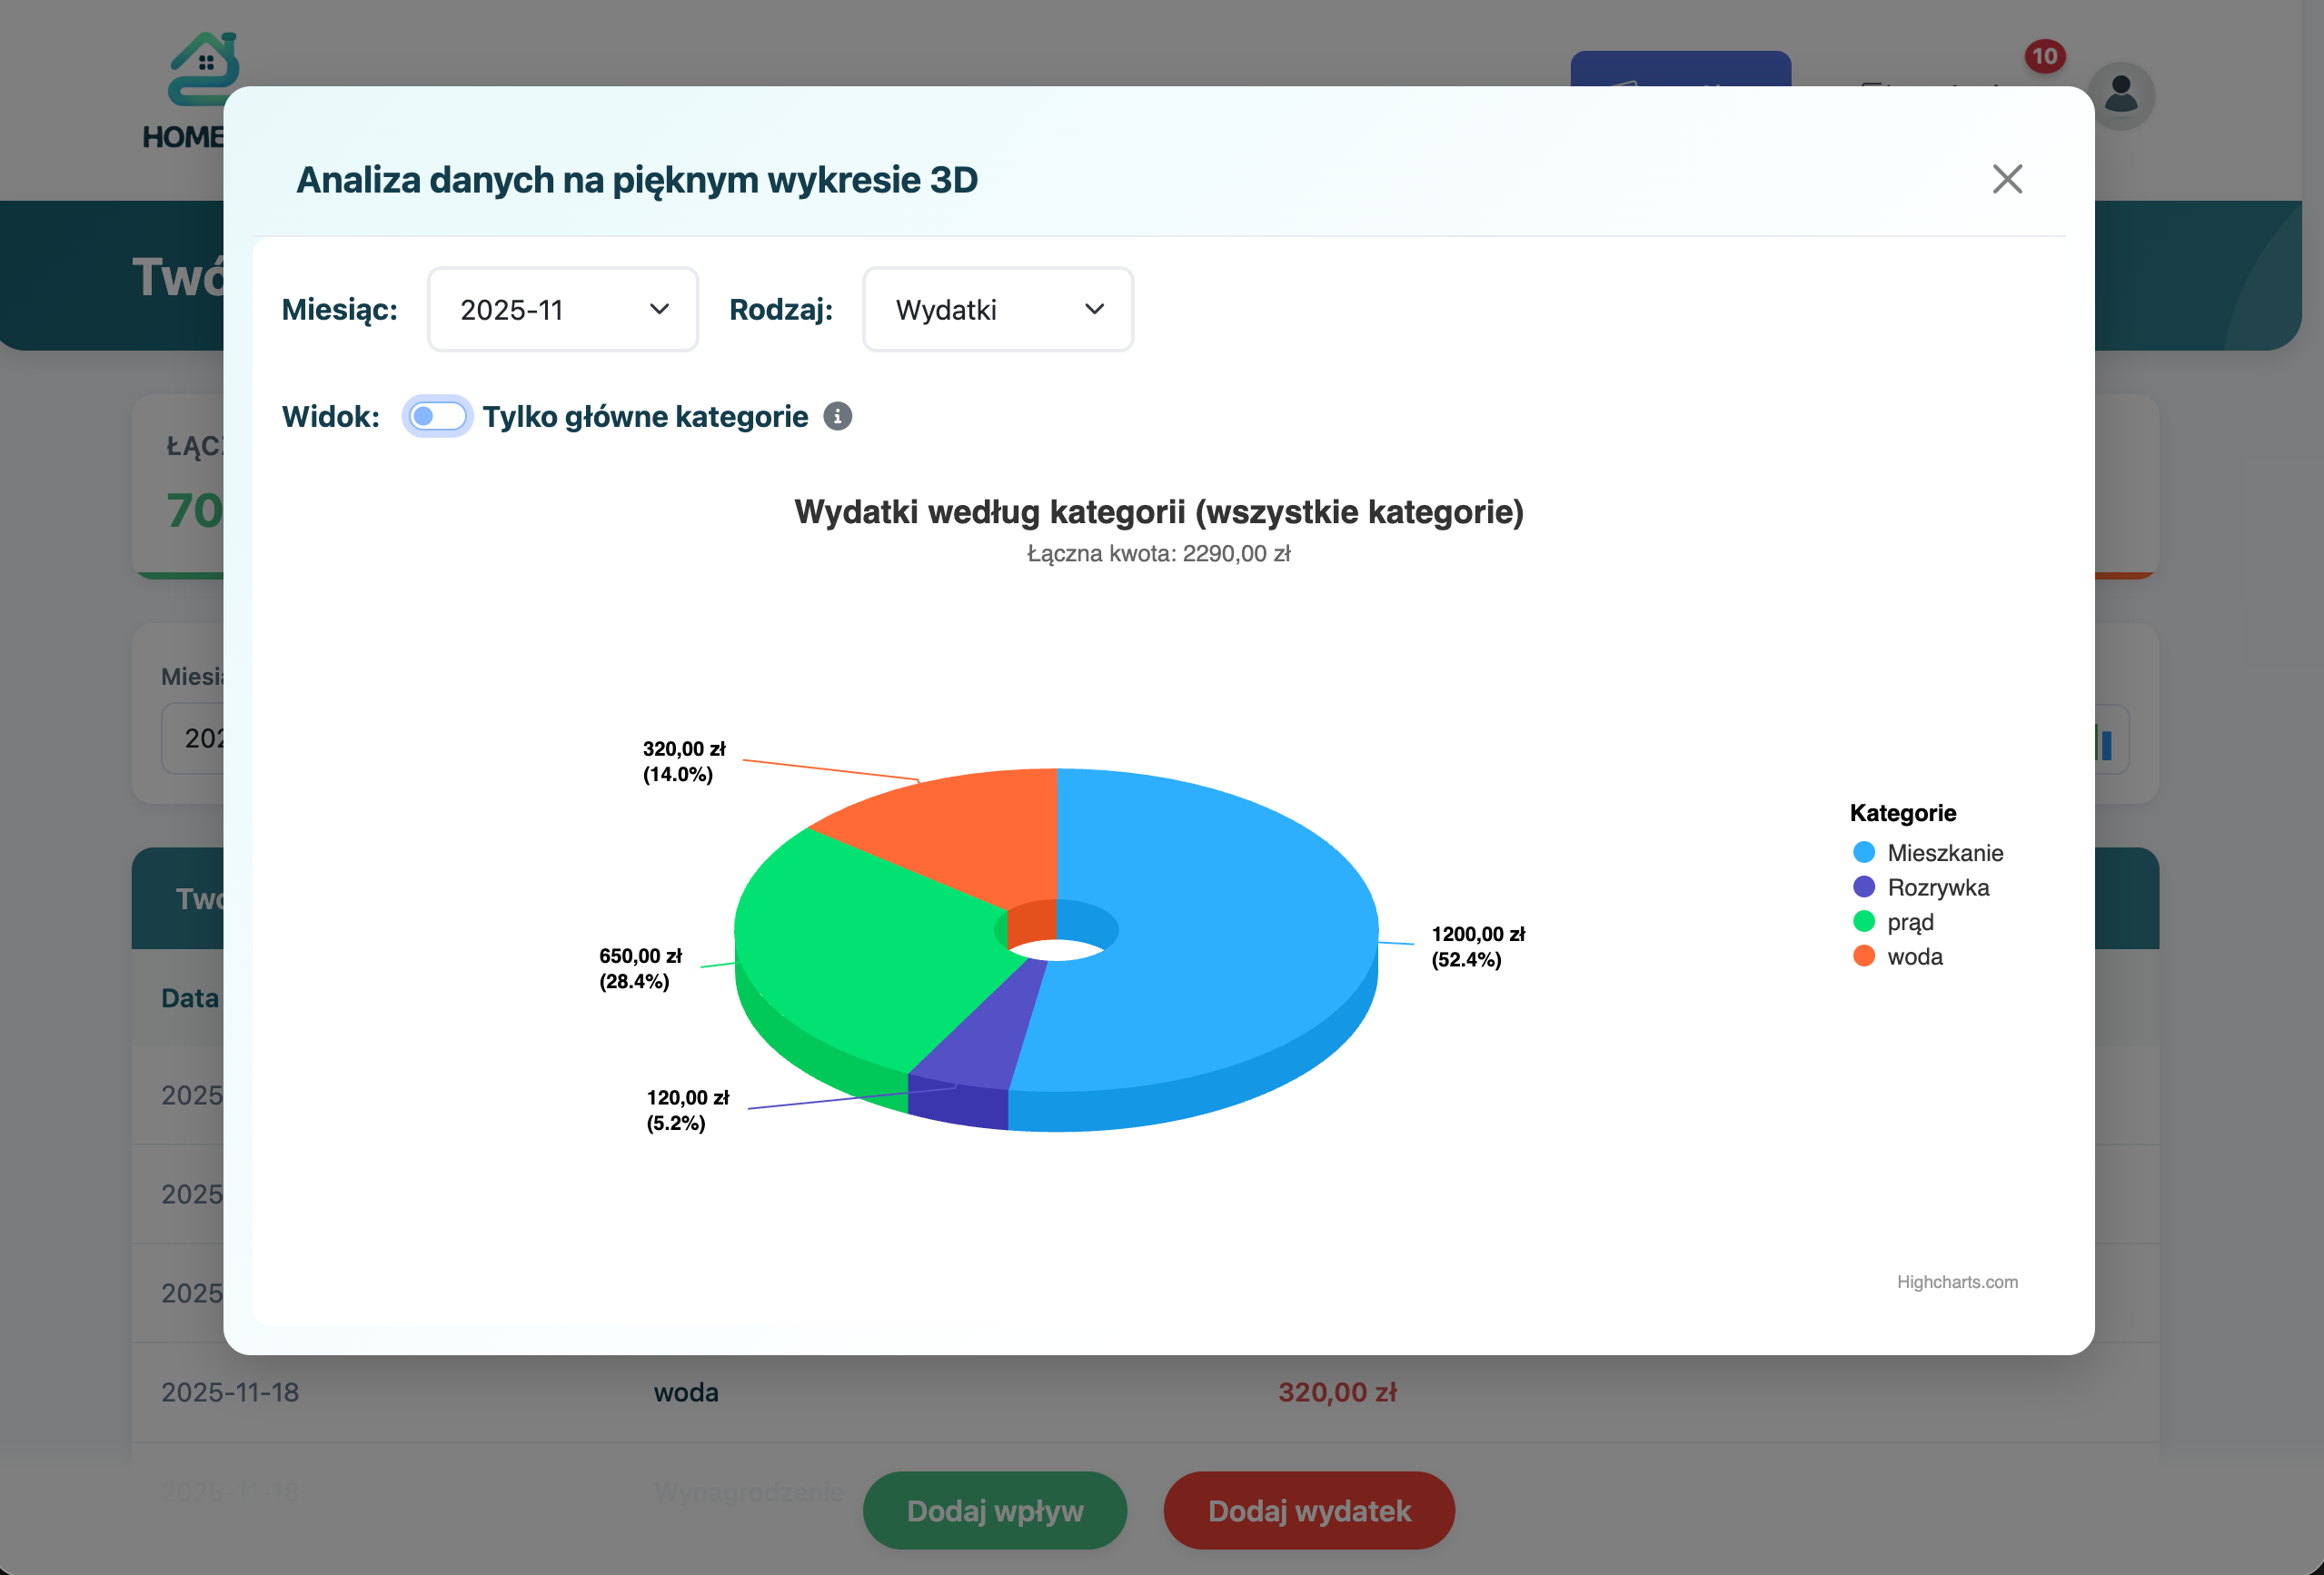Toggle the Tylko główne kategorie switch
2324x1575 pixels.
tap(438, 416)
